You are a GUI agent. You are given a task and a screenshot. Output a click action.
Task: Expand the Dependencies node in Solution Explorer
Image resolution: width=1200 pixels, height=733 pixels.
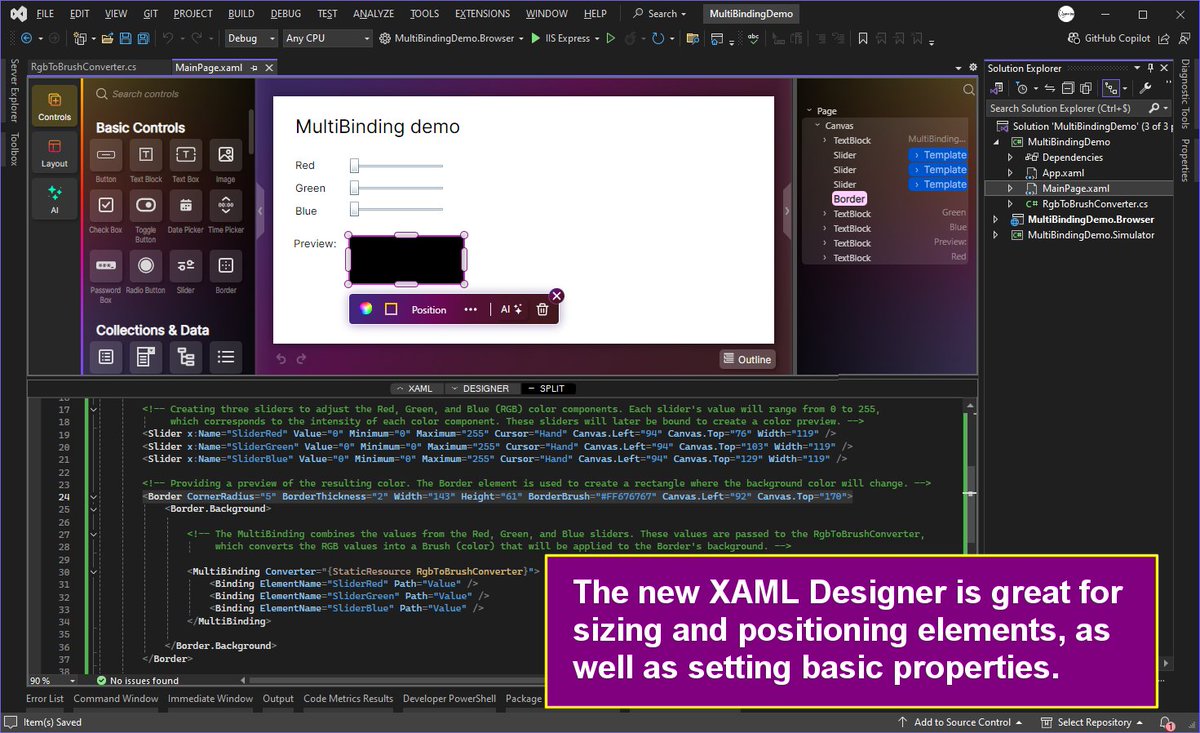tap(1011, 157)
